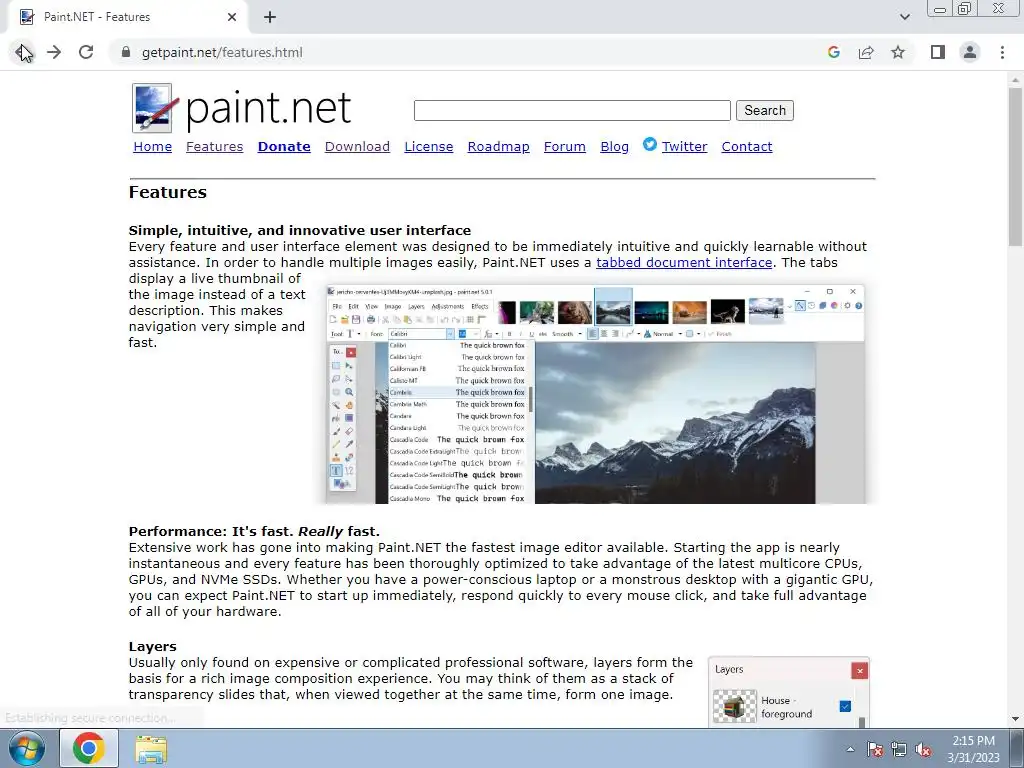Open the tab search chevron

click(x=904, y=17)
